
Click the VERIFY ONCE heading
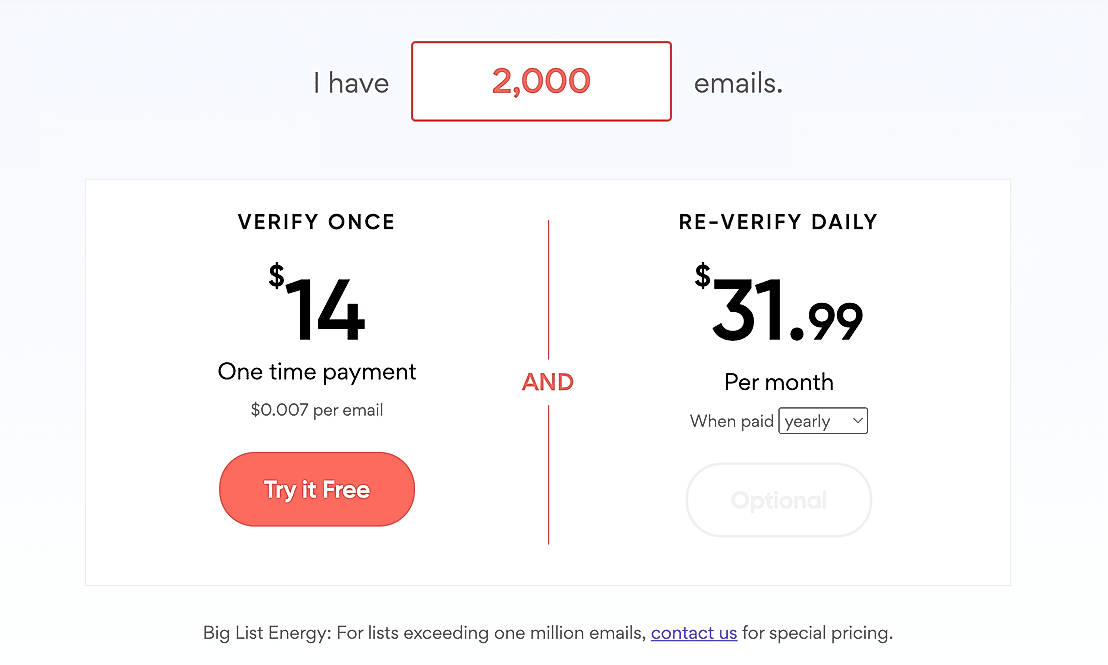pyautogui.click(x=316, y=222)
